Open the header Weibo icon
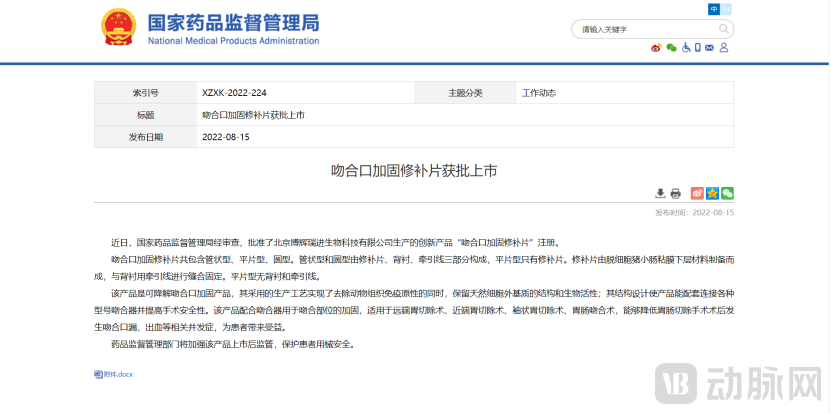 656,48
